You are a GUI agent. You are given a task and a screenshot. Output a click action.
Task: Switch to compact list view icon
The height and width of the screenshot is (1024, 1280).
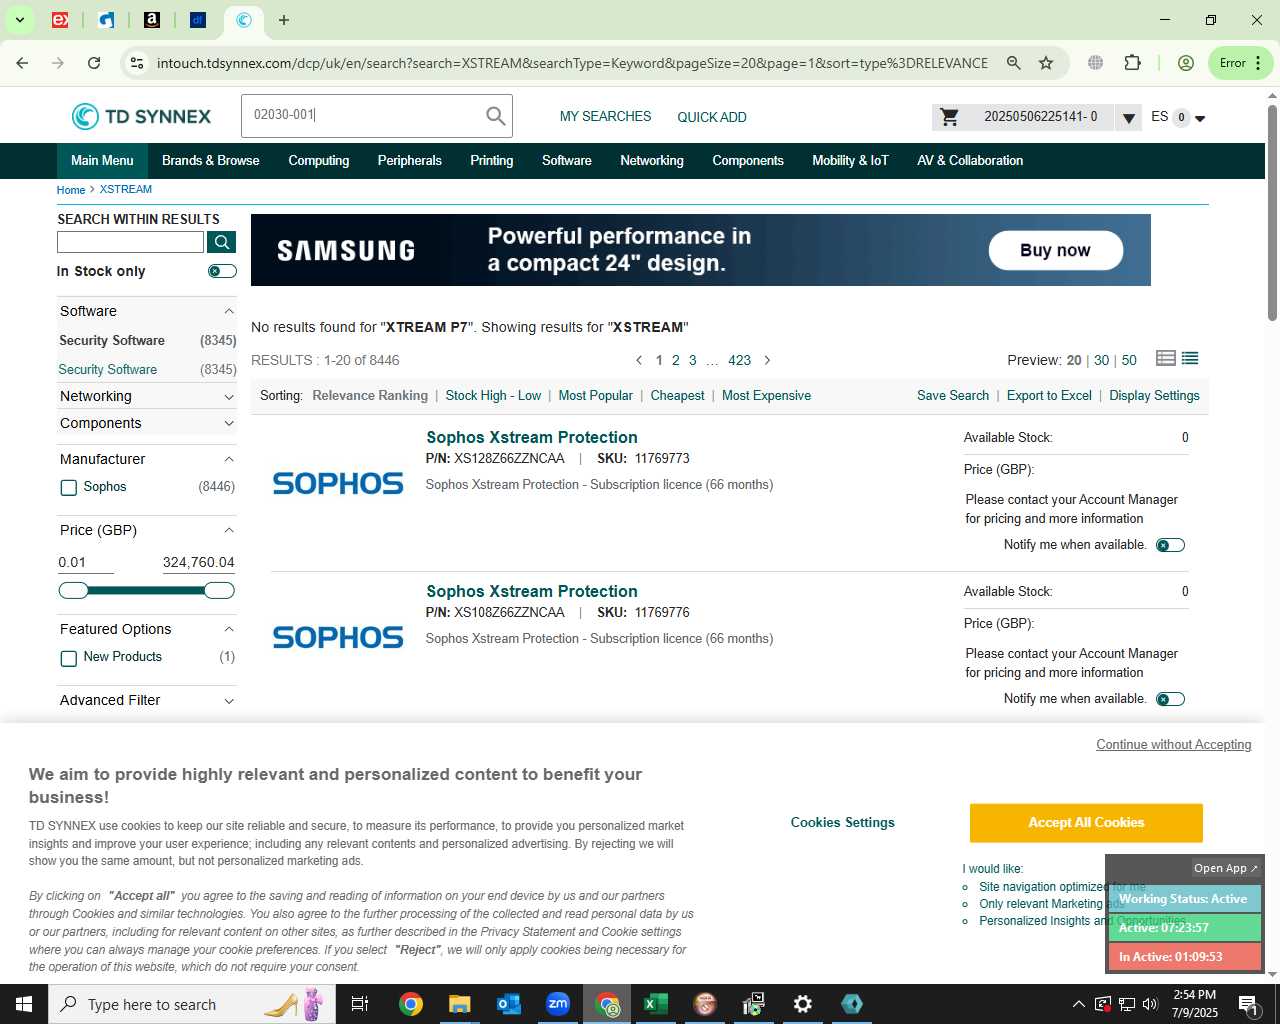coord(1190,358)
